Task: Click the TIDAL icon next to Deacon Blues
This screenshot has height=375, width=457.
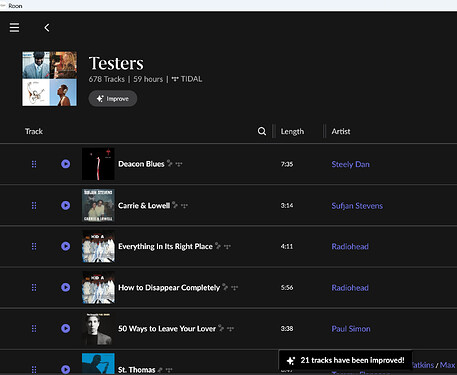Action: click(179, 164)
